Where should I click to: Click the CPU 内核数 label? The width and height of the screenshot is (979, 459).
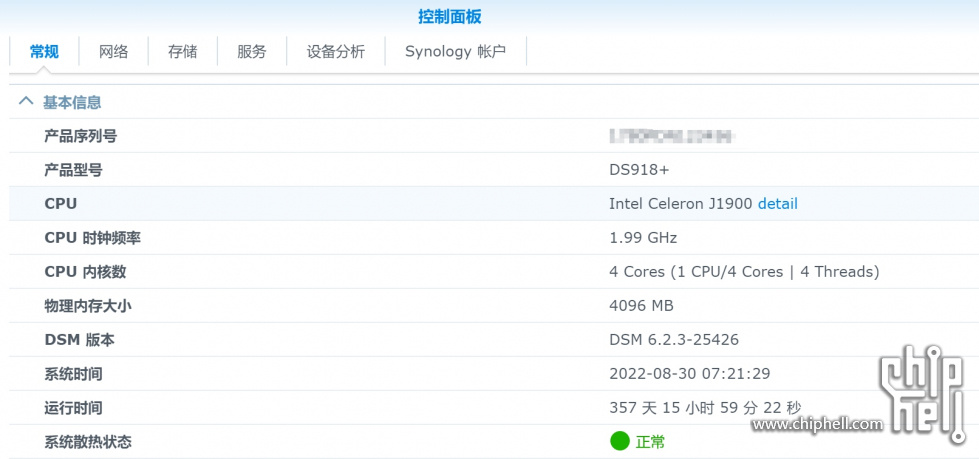tap(86, 272)
